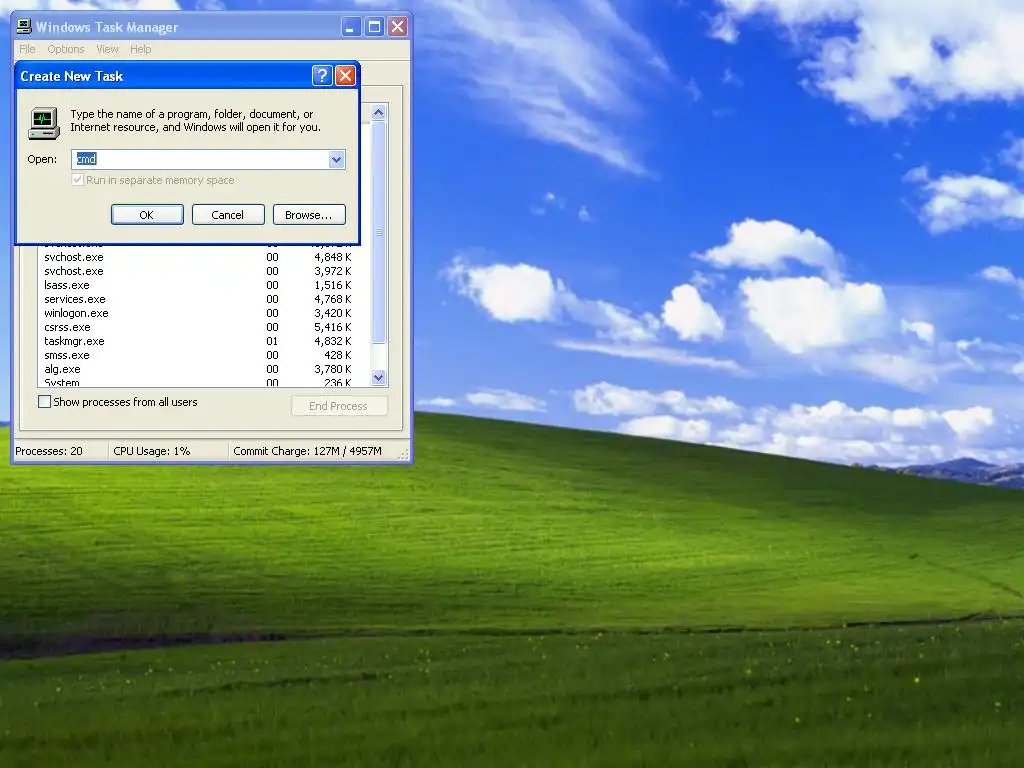Minimize the Windows Task Manager window
1024x768 pixels.
(351, 27)
